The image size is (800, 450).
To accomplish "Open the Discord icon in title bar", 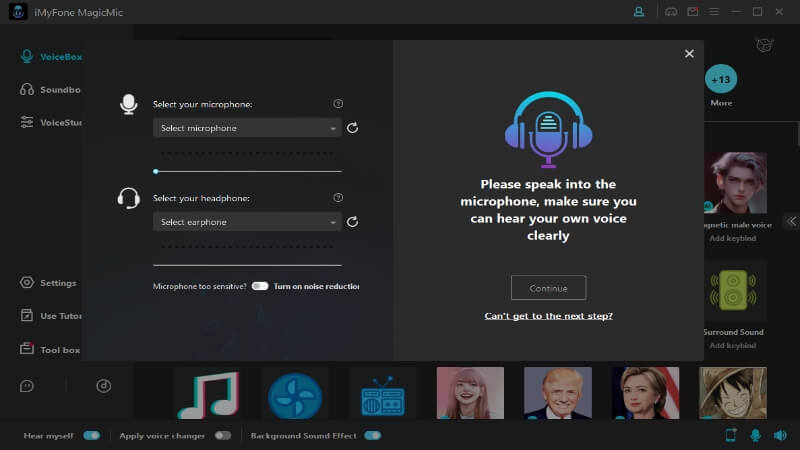I will tap(671, 12).
